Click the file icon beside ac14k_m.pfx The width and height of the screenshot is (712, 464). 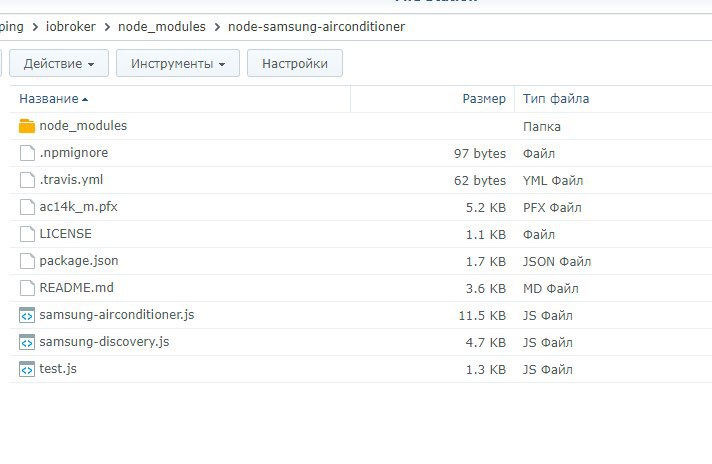click(x=27, y=207)
